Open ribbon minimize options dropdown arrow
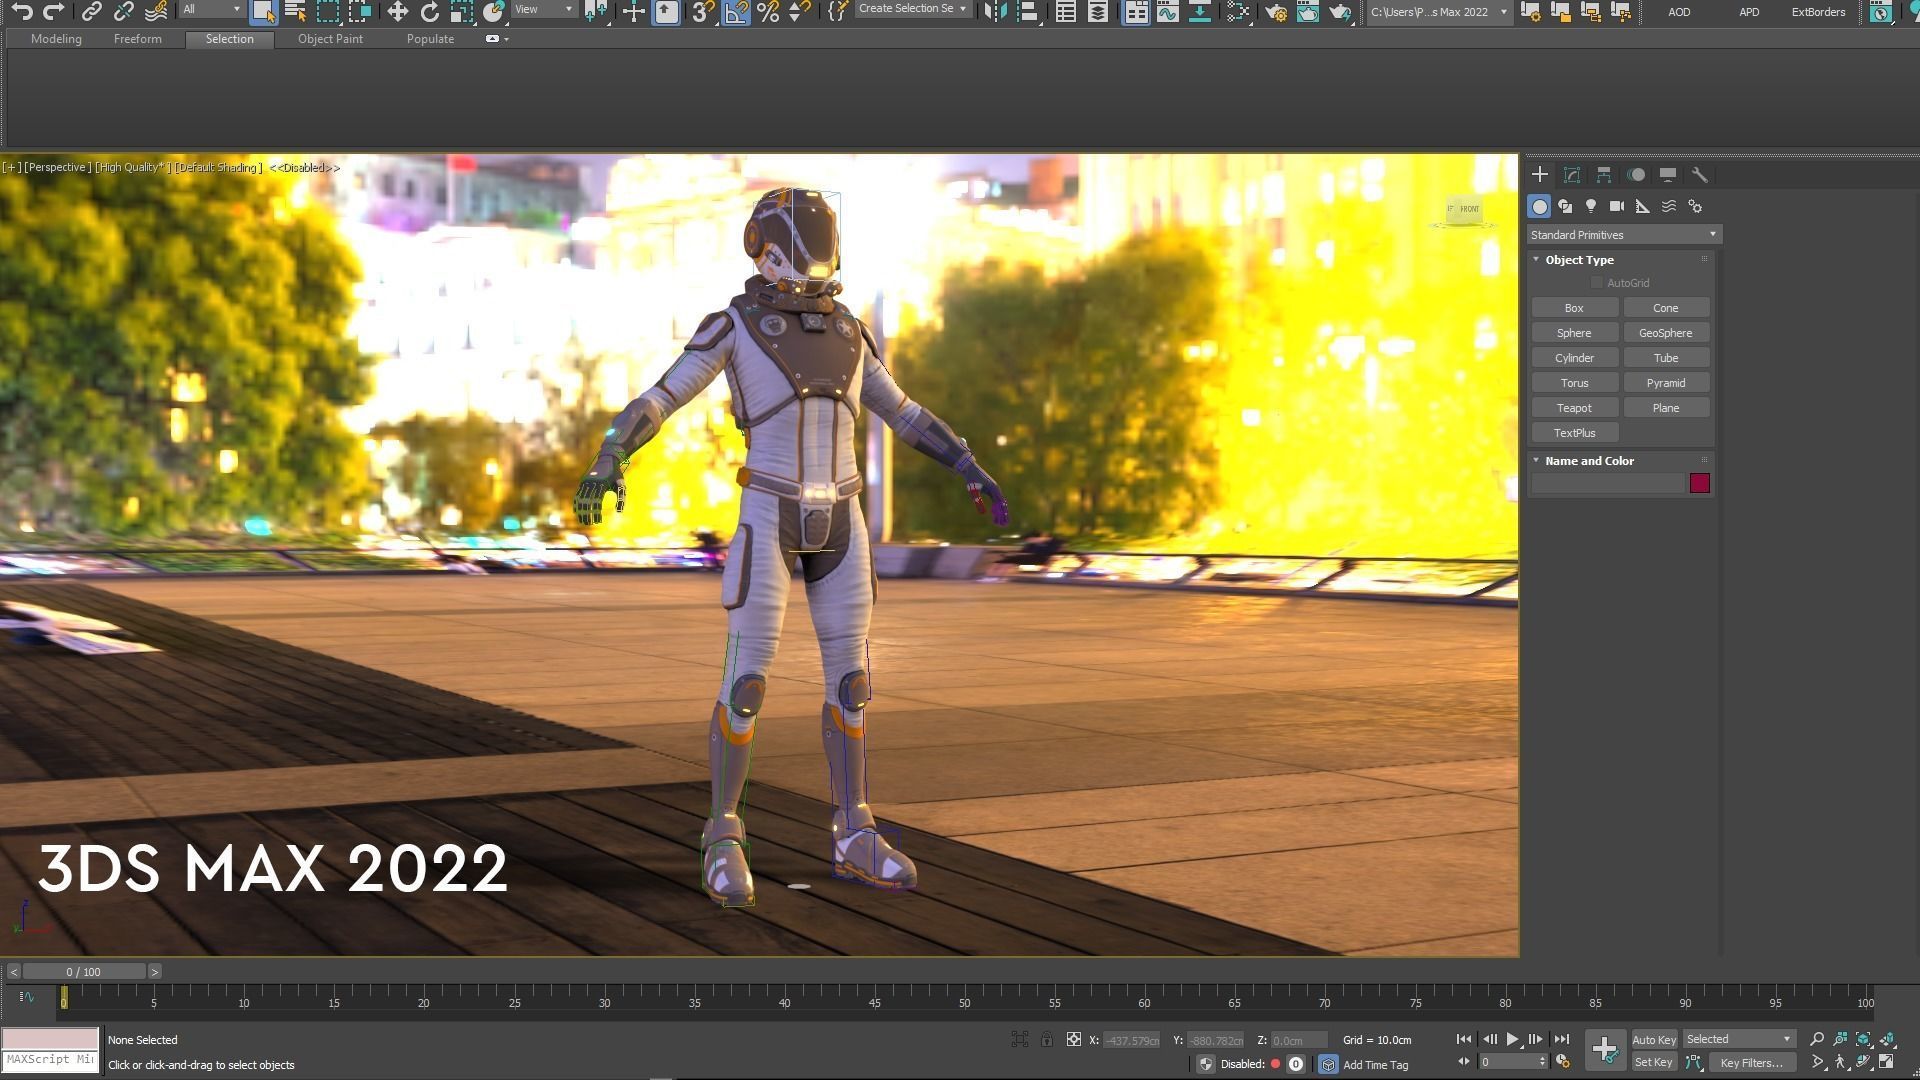The height and width of the screenshot is (1080, 1920). pos(506,39)
